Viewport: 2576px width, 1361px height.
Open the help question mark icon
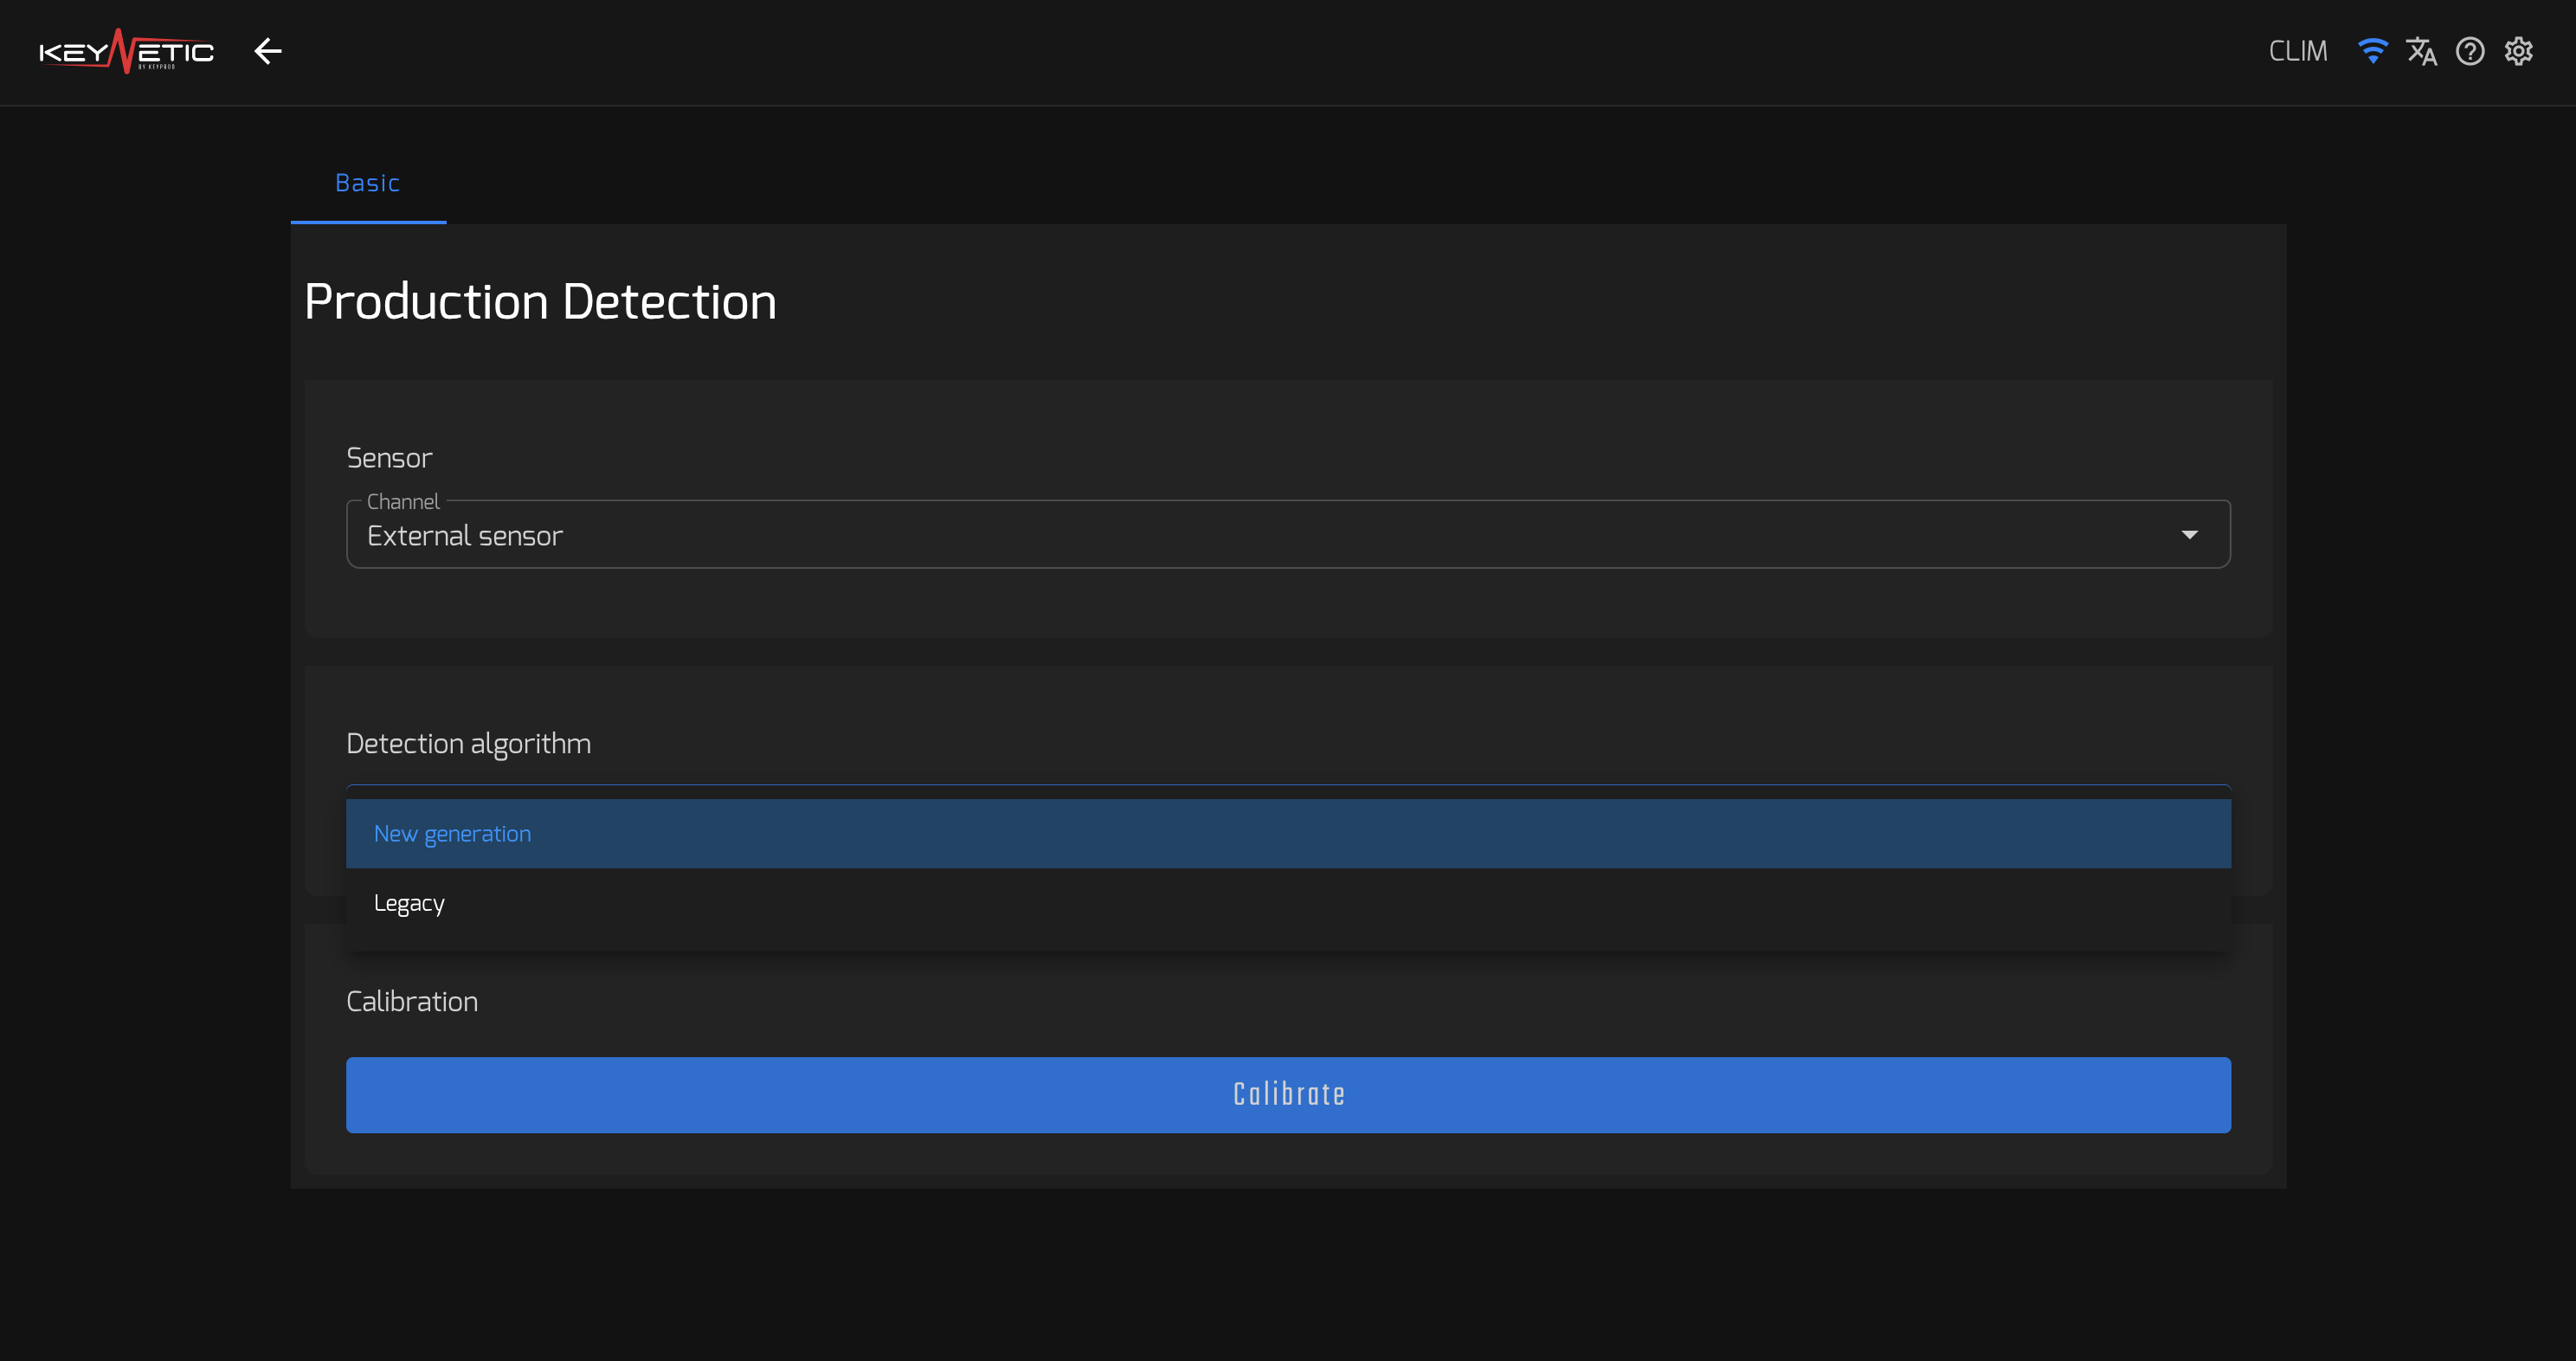[x=2470, y=51]
